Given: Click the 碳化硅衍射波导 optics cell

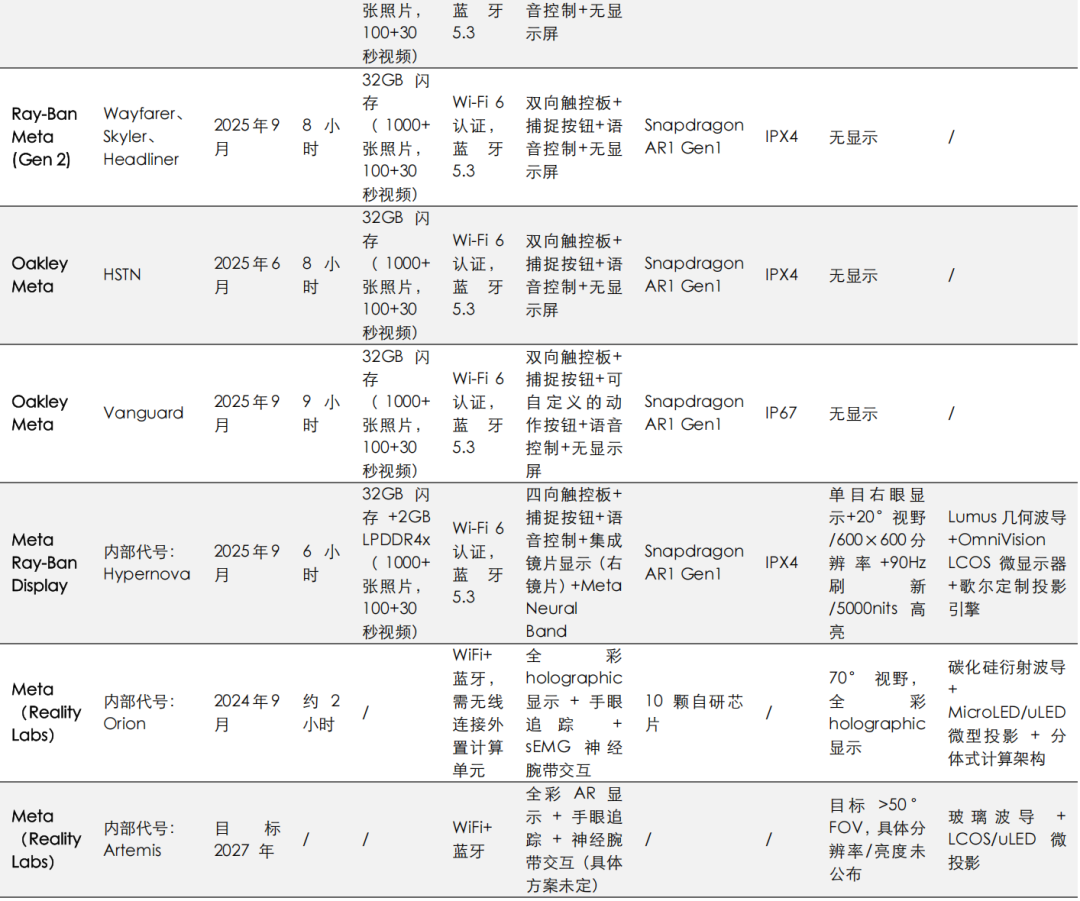Looking at the screenshot, I should click(1007, 712).
